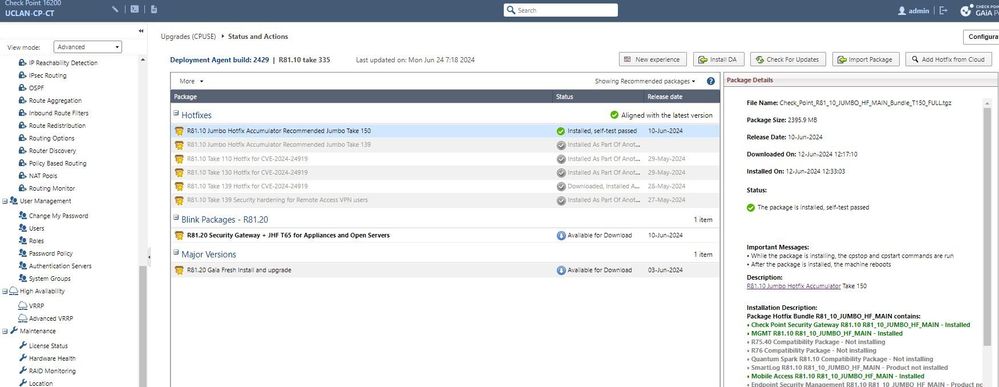Open NAT Pools in navigation tree
This screenshot has width=999, height=387.
tap(43, 176)
